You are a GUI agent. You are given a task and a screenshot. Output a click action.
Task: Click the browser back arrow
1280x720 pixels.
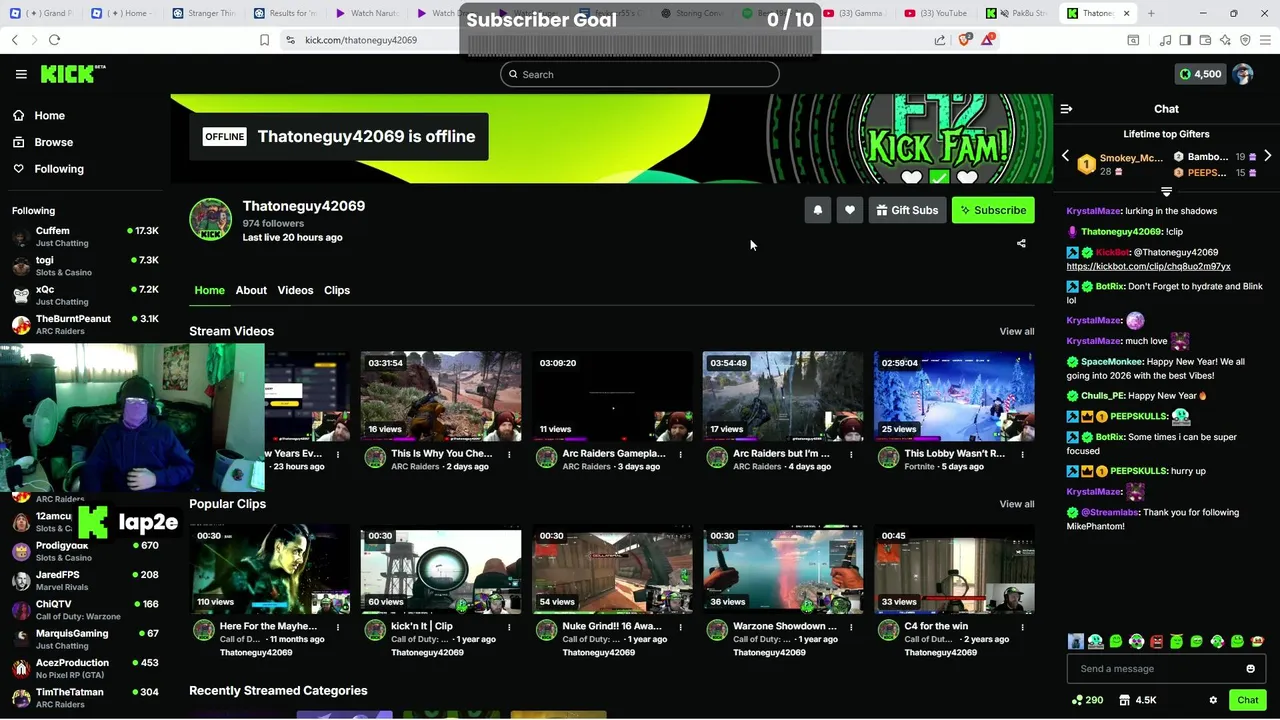point(14,40)
